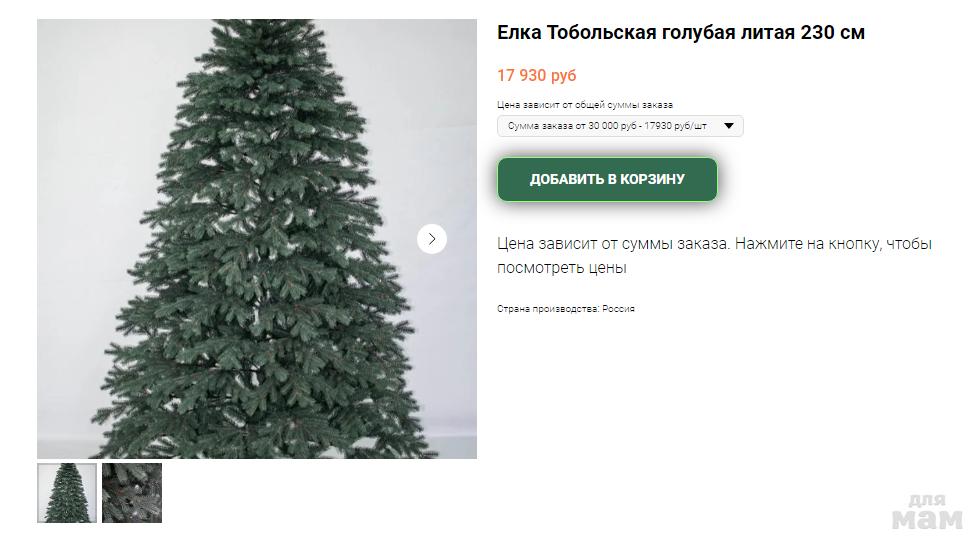978x544 pixels.
Task: Click the 'Страна производства: Россия' line
Action: click(566, 309)
